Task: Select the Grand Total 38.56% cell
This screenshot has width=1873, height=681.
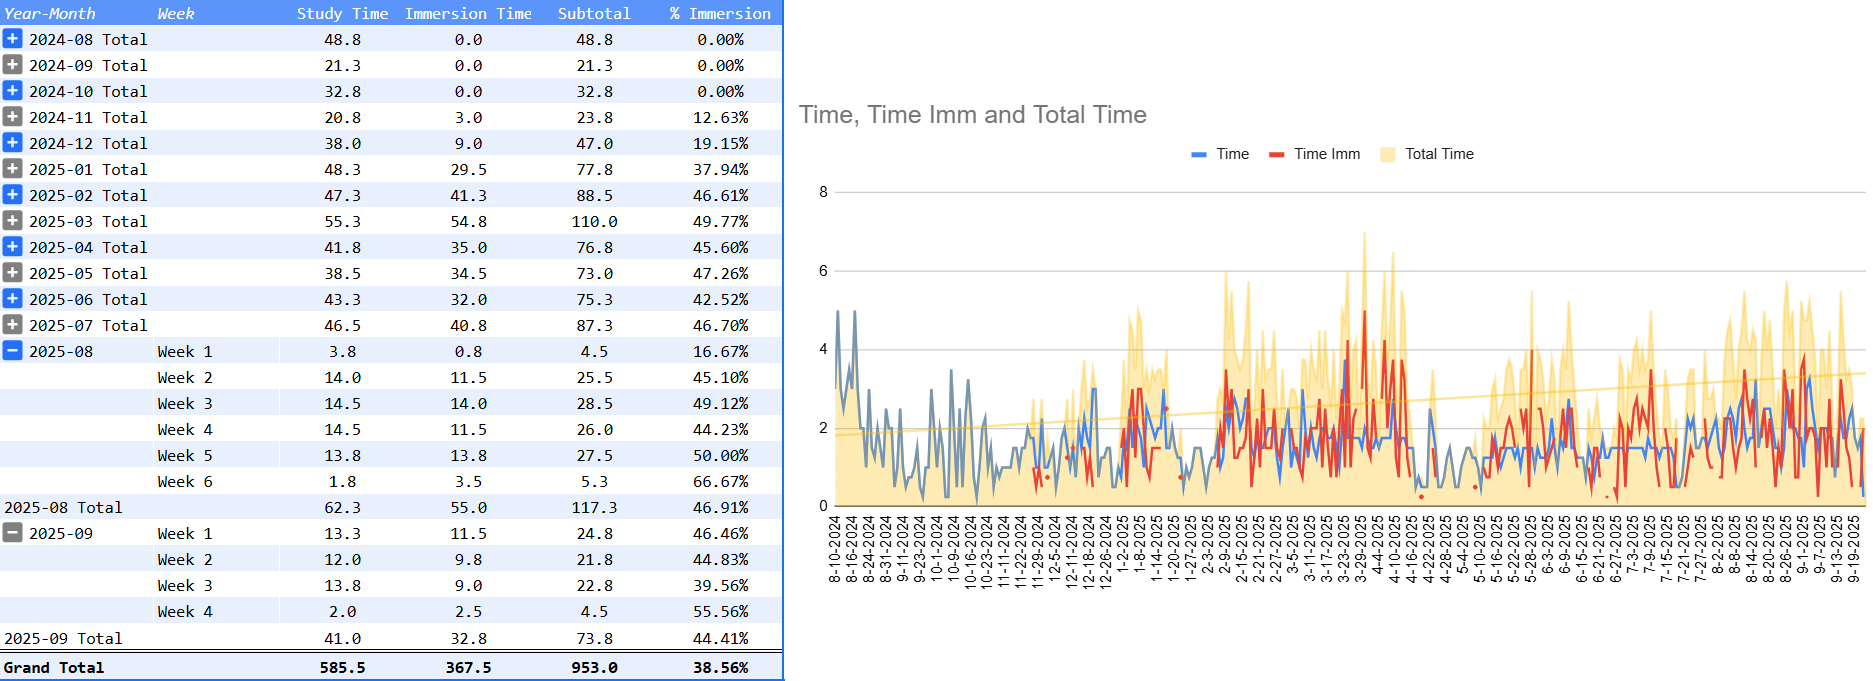Action: click(x=720, y=667)
